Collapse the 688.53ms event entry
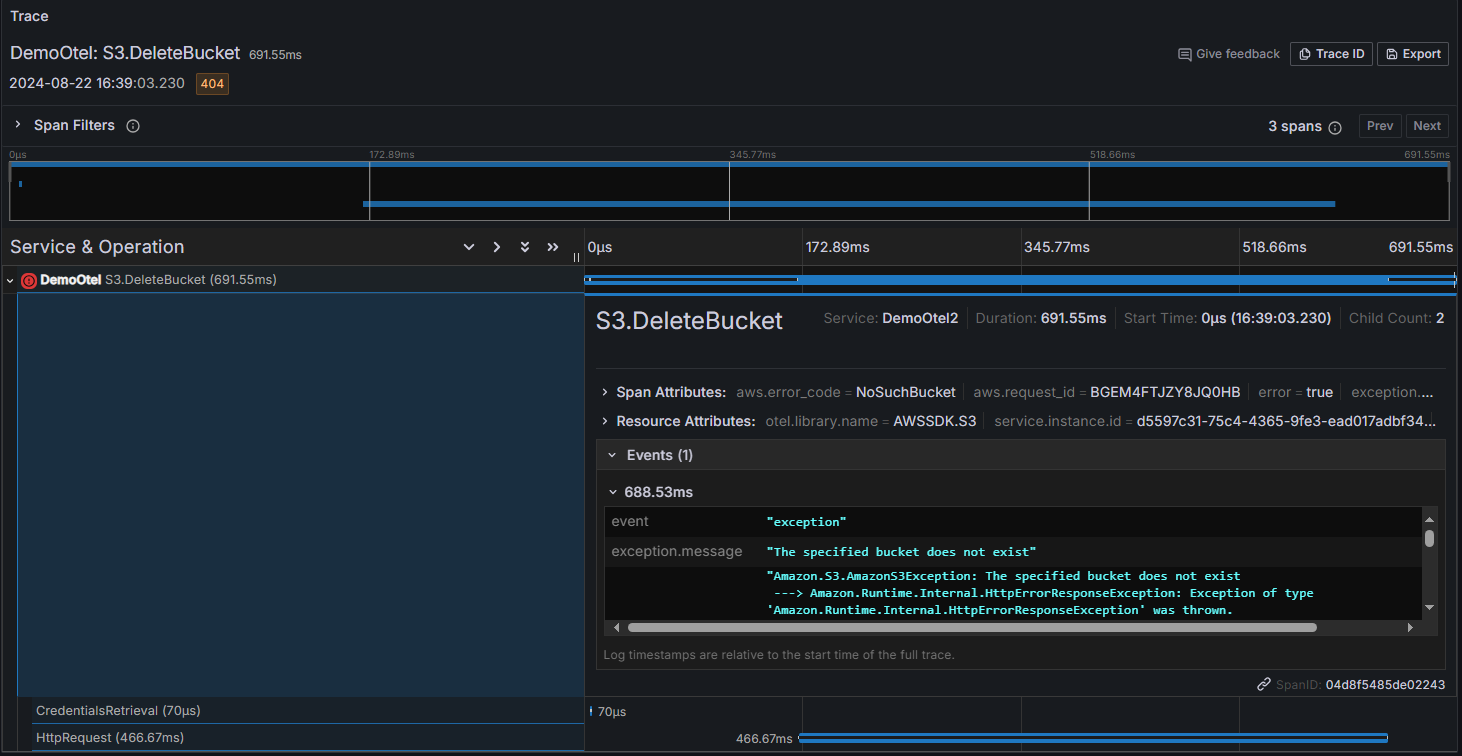The width and height of the screenshot is (1462, 756). click(x=613, y=492)
